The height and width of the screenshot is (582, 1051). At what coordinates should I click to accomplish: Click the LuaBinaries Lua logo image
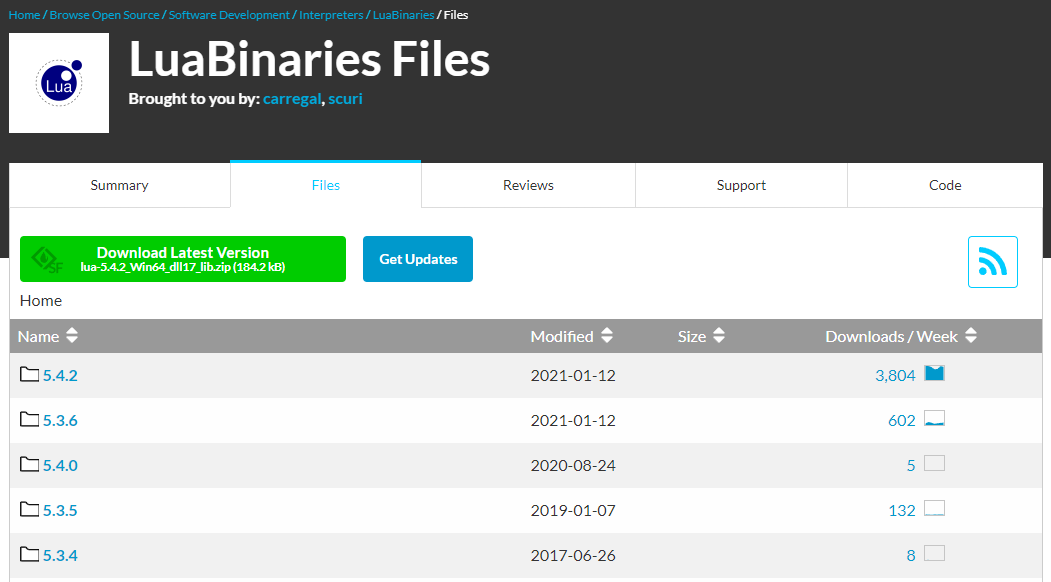(x=59, y=83)
